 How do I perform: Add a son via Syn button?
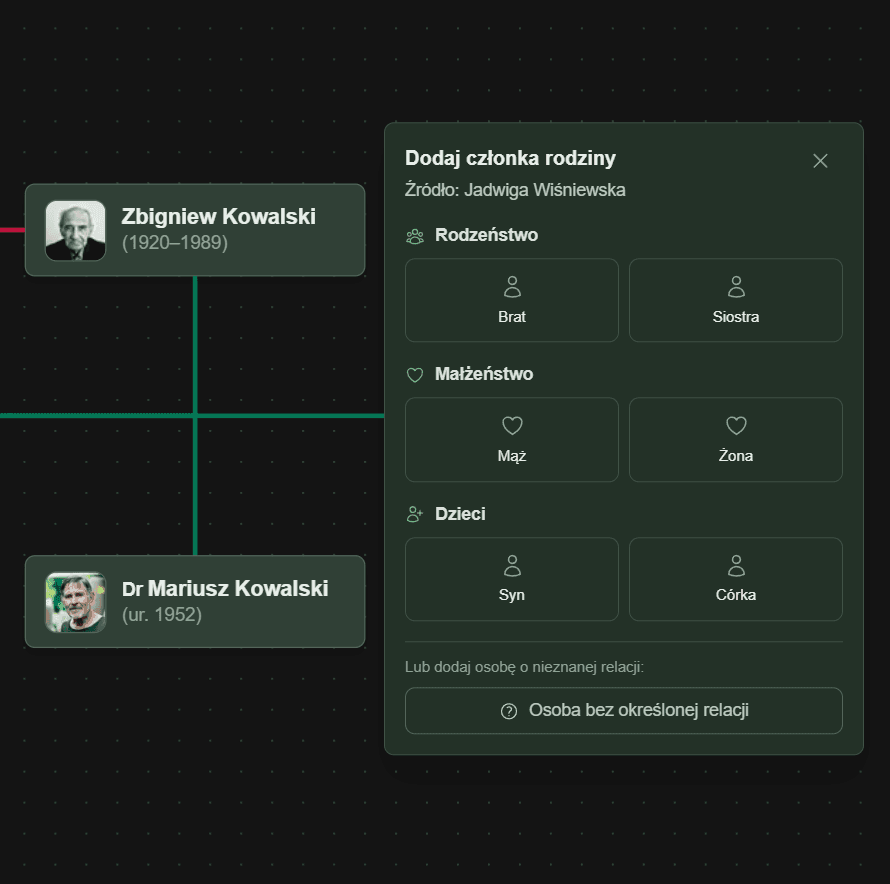[x=511, y=579]
